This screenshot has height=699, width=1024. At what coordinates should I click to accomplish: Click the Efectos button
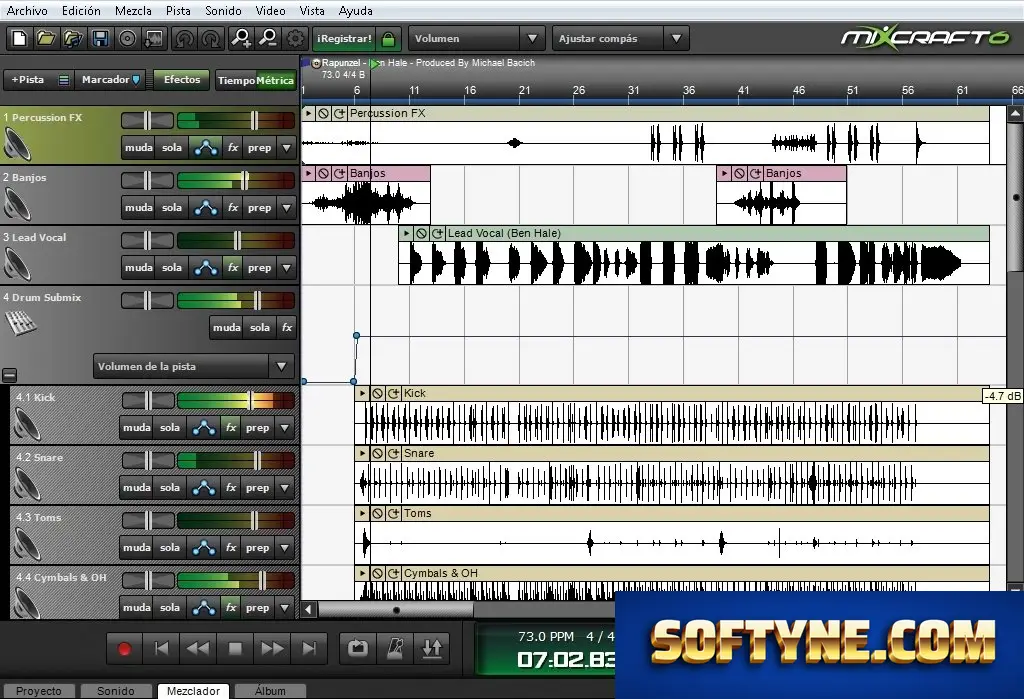pyautogui.click(x=182, y=80)
